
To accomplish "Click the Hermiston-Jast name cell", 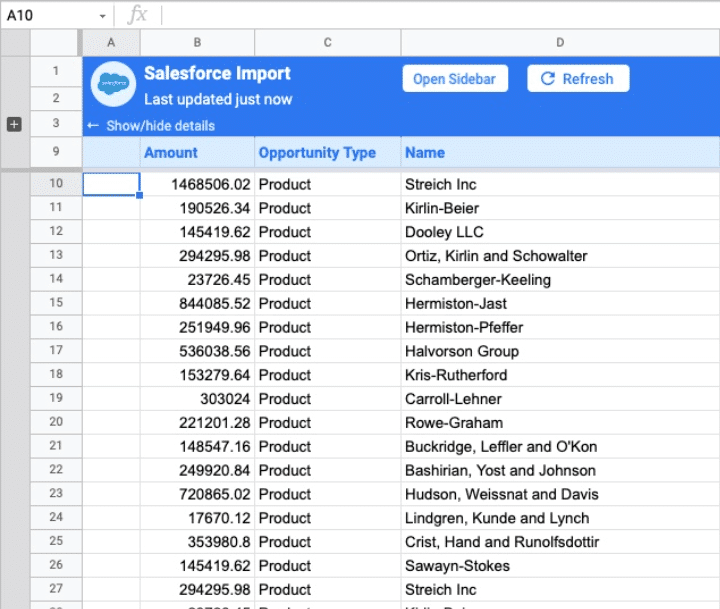I will click(x=560, y=304).
